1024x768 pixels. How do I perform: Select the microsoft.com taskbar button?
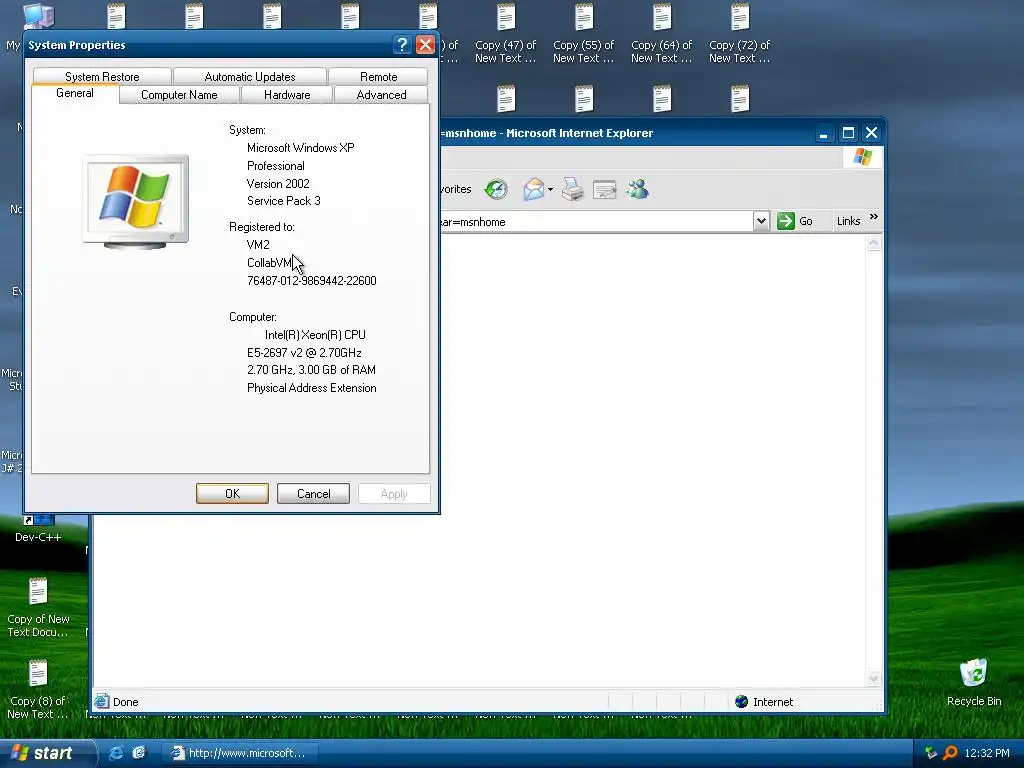coord(238,753)
